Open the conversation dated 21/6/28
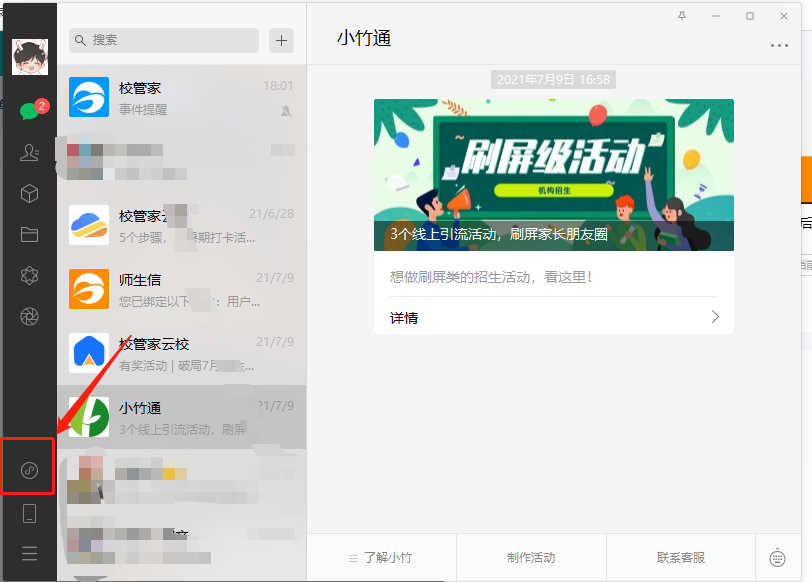This screenshot has height=582, width=812. pos(181,225)
